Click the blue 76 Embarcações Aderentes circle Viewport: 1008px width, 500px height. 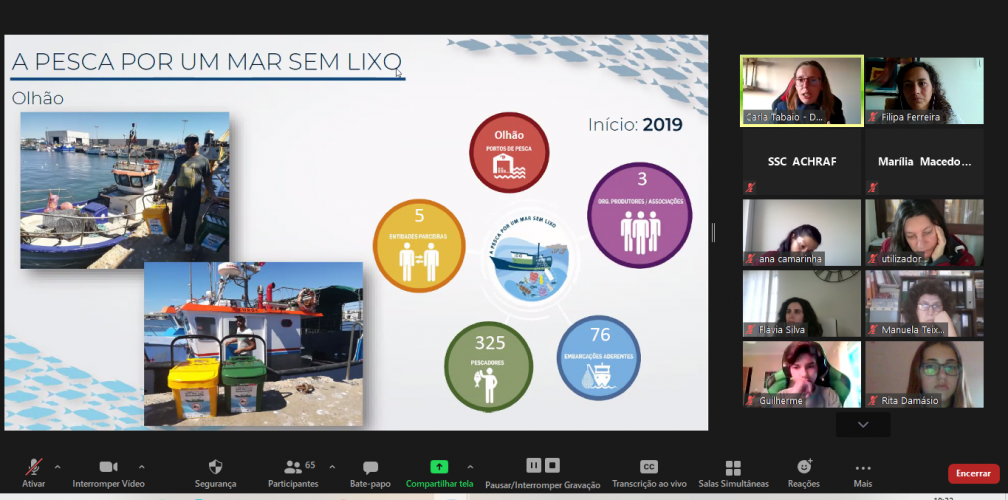[599, 358]
